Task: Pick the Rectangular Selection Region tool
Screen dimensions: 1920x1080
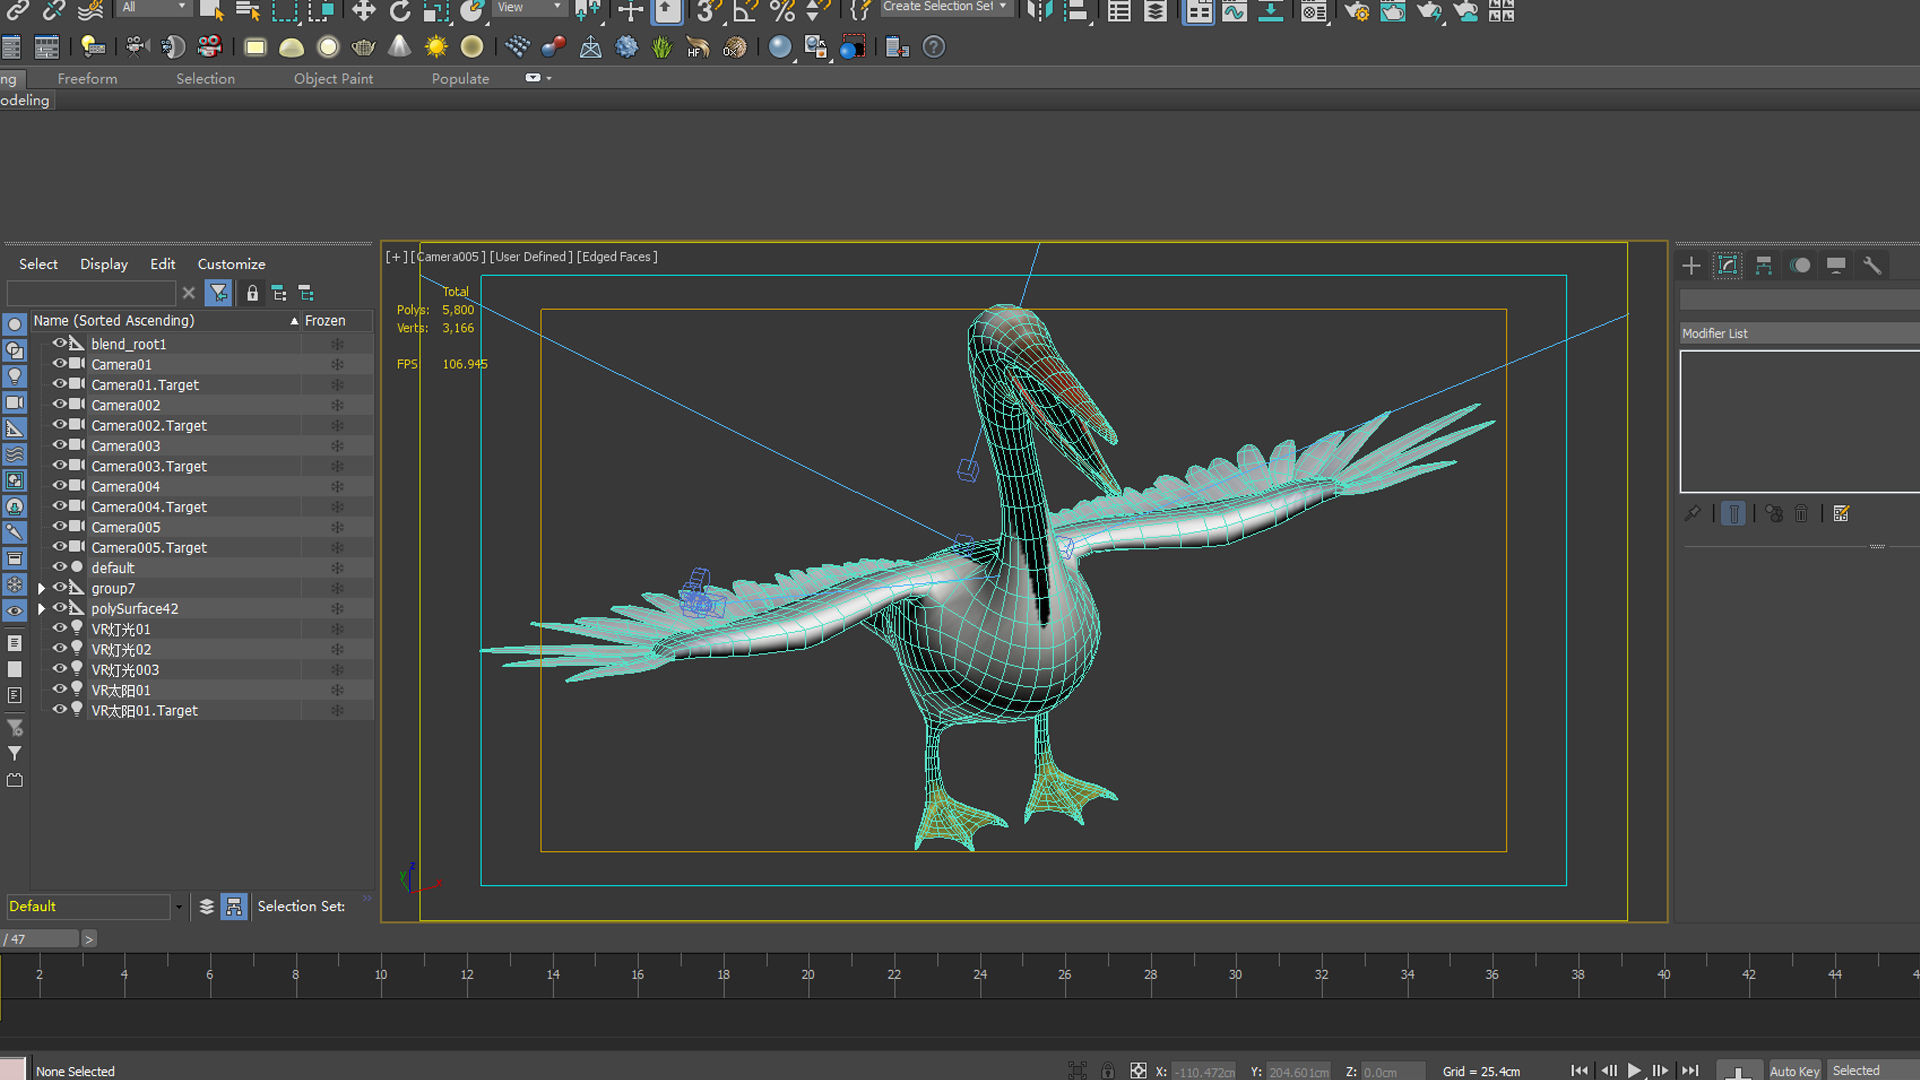Action: coord(284,11)
